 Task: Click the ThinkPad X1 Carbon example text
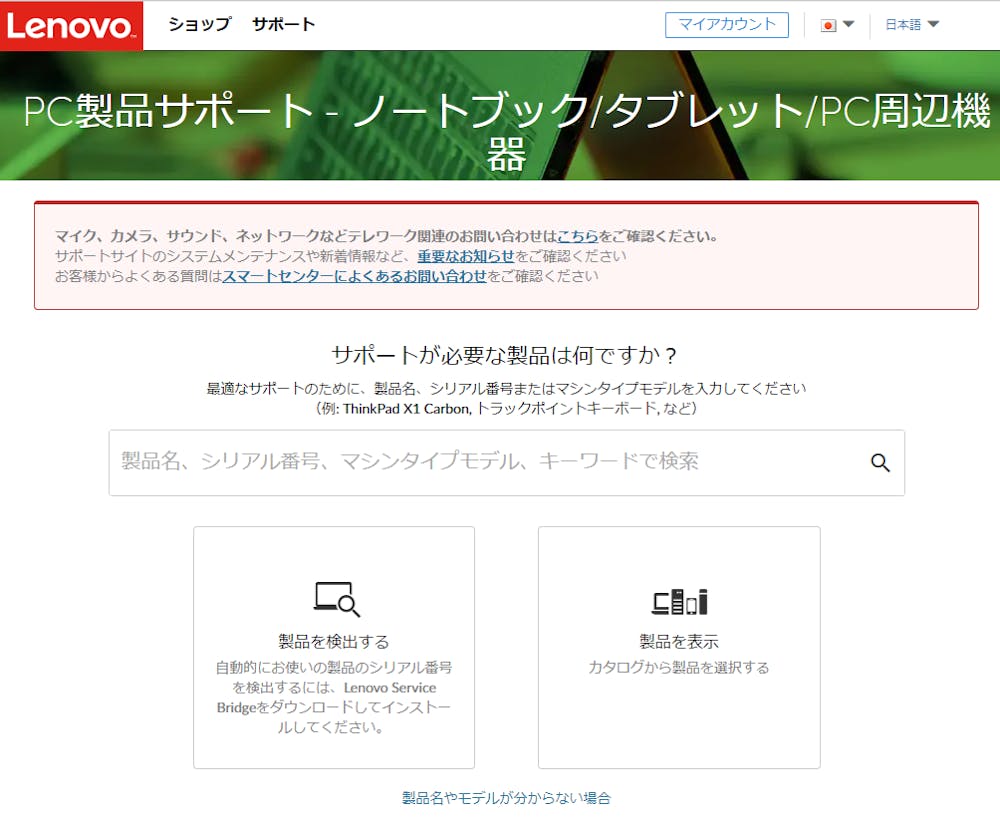pyautogui.click(x=407, y=409)
